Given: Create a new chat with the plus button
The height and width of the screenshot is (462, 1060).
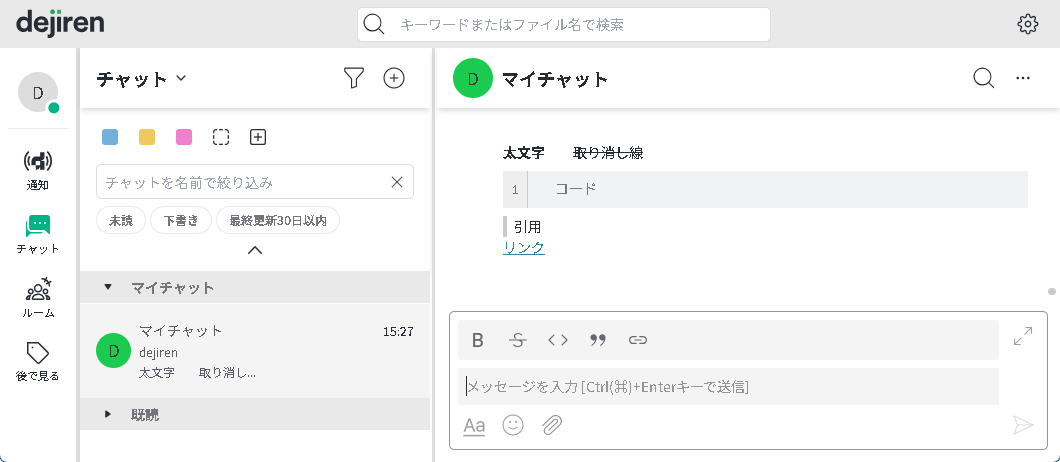Looking at the screenshot, I should point(395,79).
